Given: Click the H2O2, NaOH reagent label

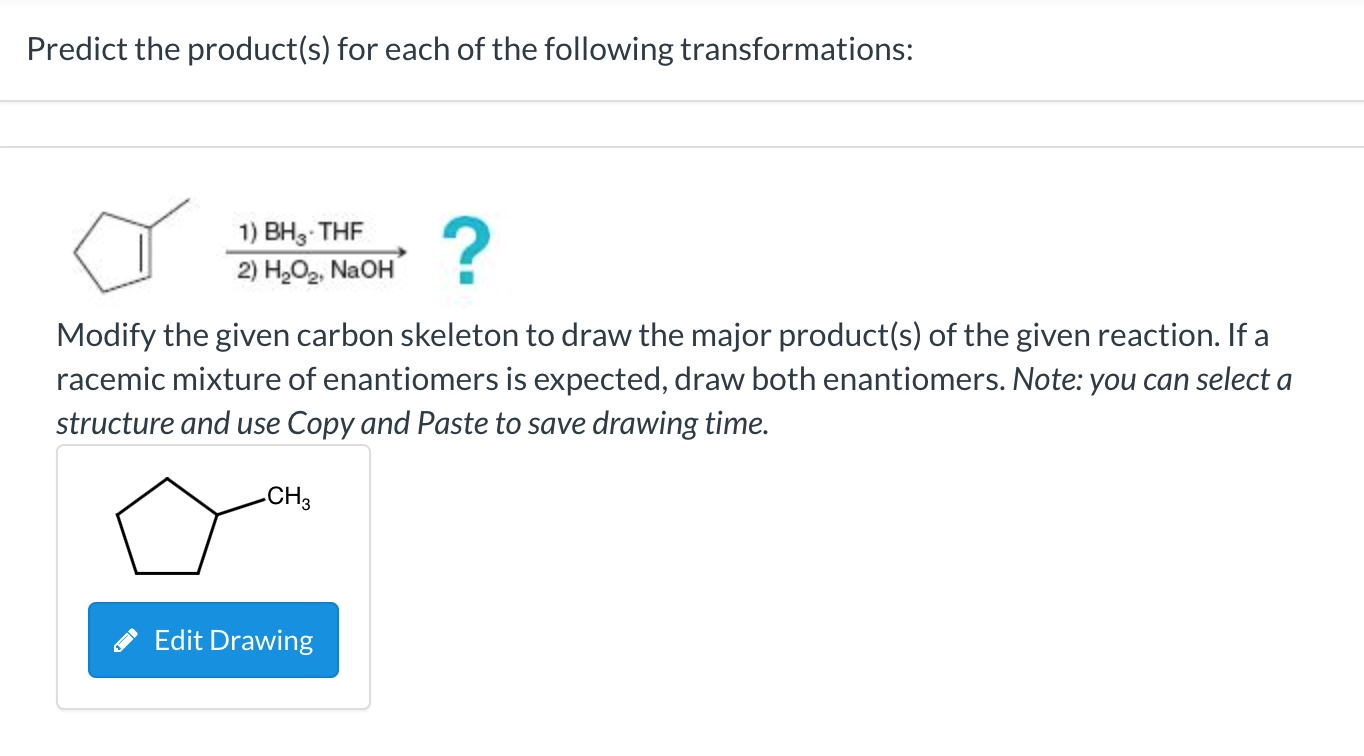Looking at the screenshot, I should [316, 272].
